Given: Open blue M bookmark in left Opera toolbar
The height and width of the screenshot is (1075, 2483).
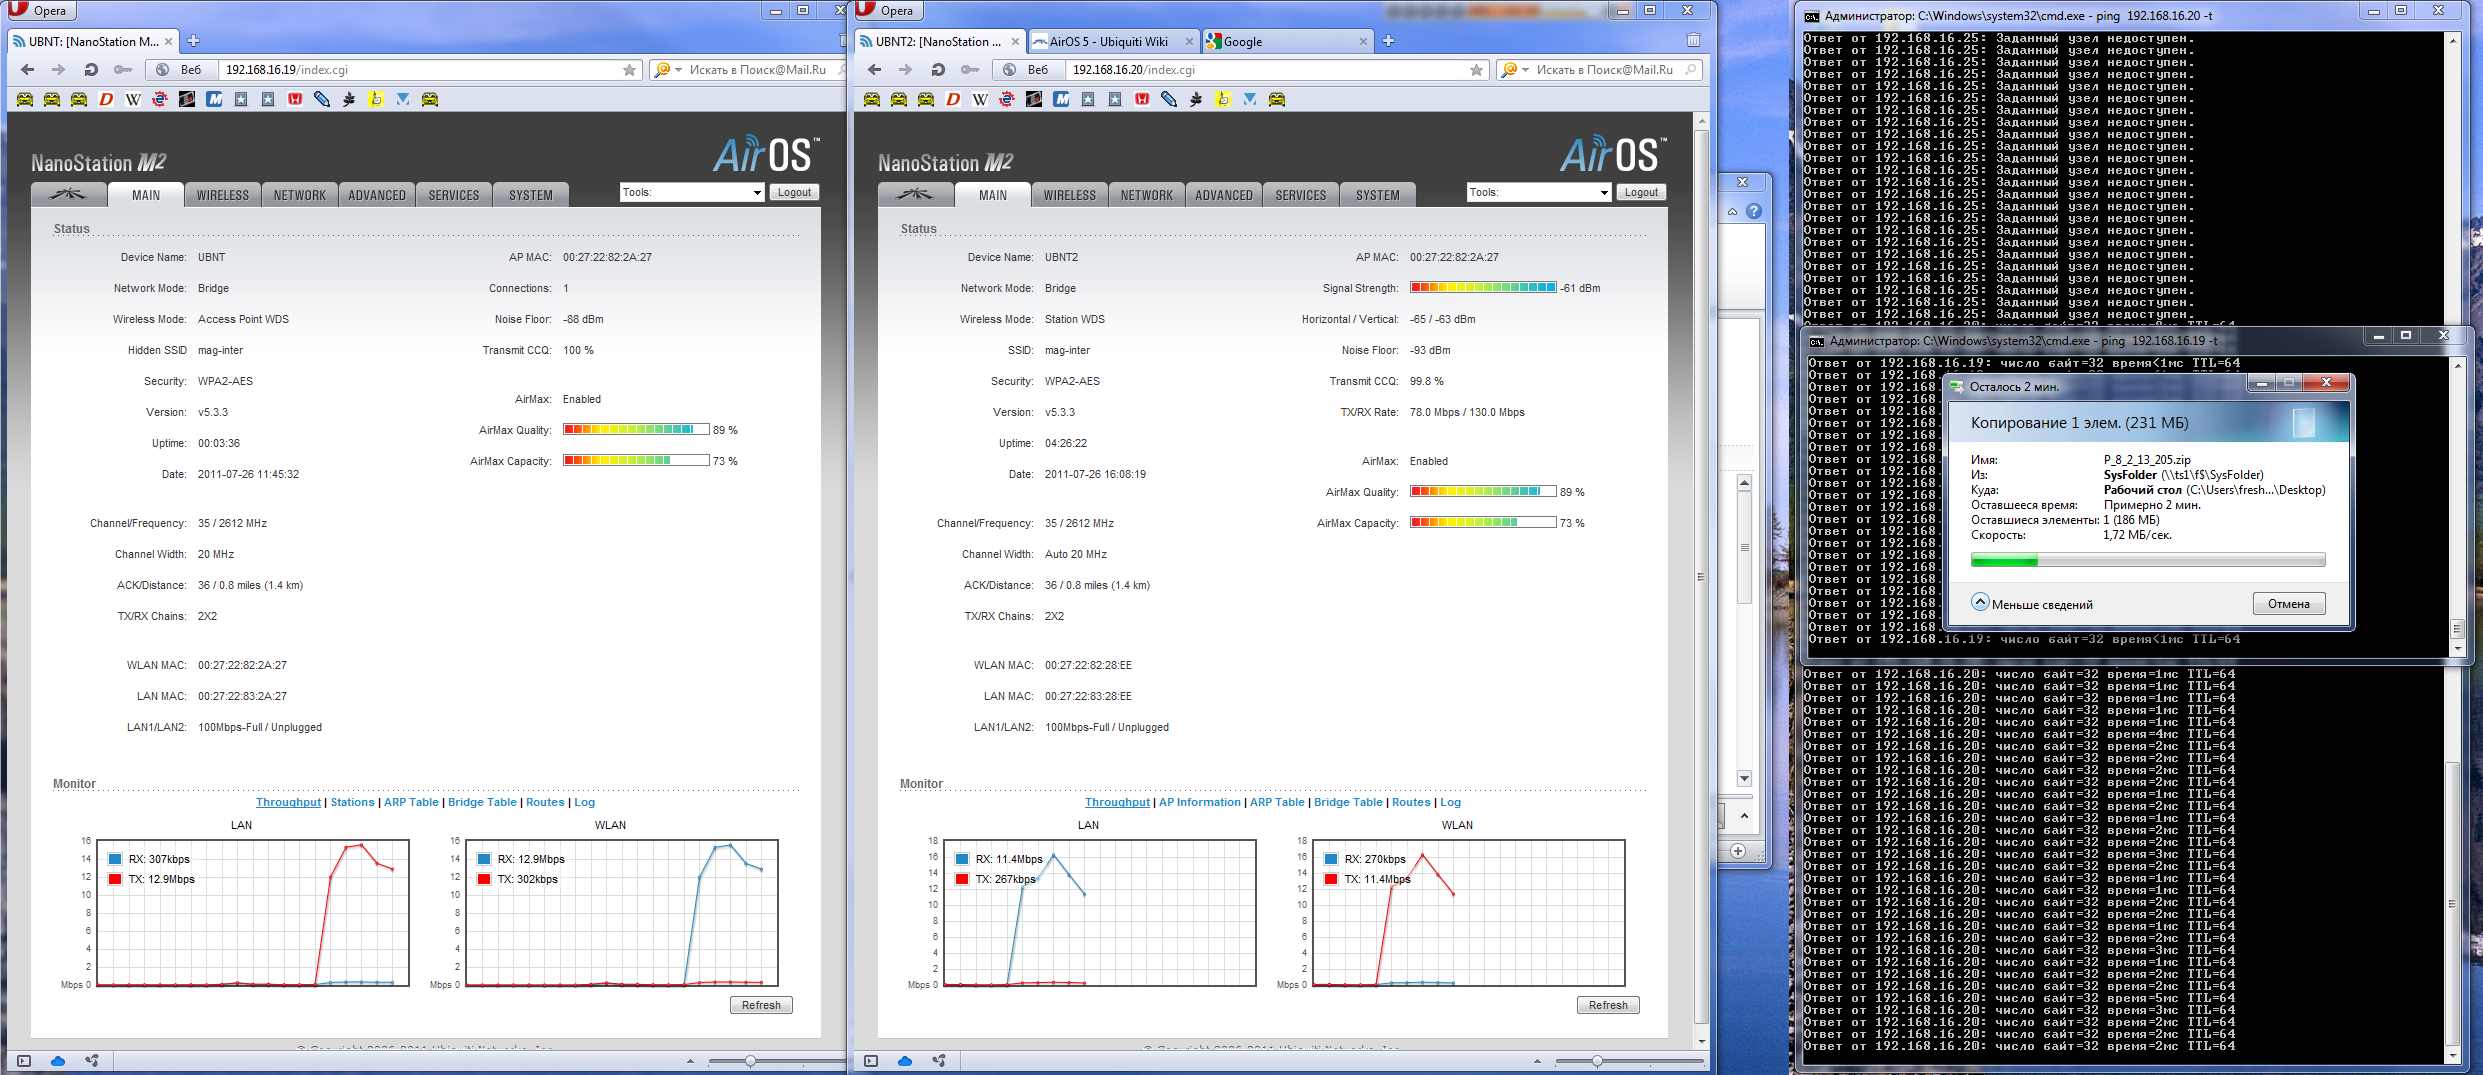Looking at the screenshot, I should click(x=214, y=99).
